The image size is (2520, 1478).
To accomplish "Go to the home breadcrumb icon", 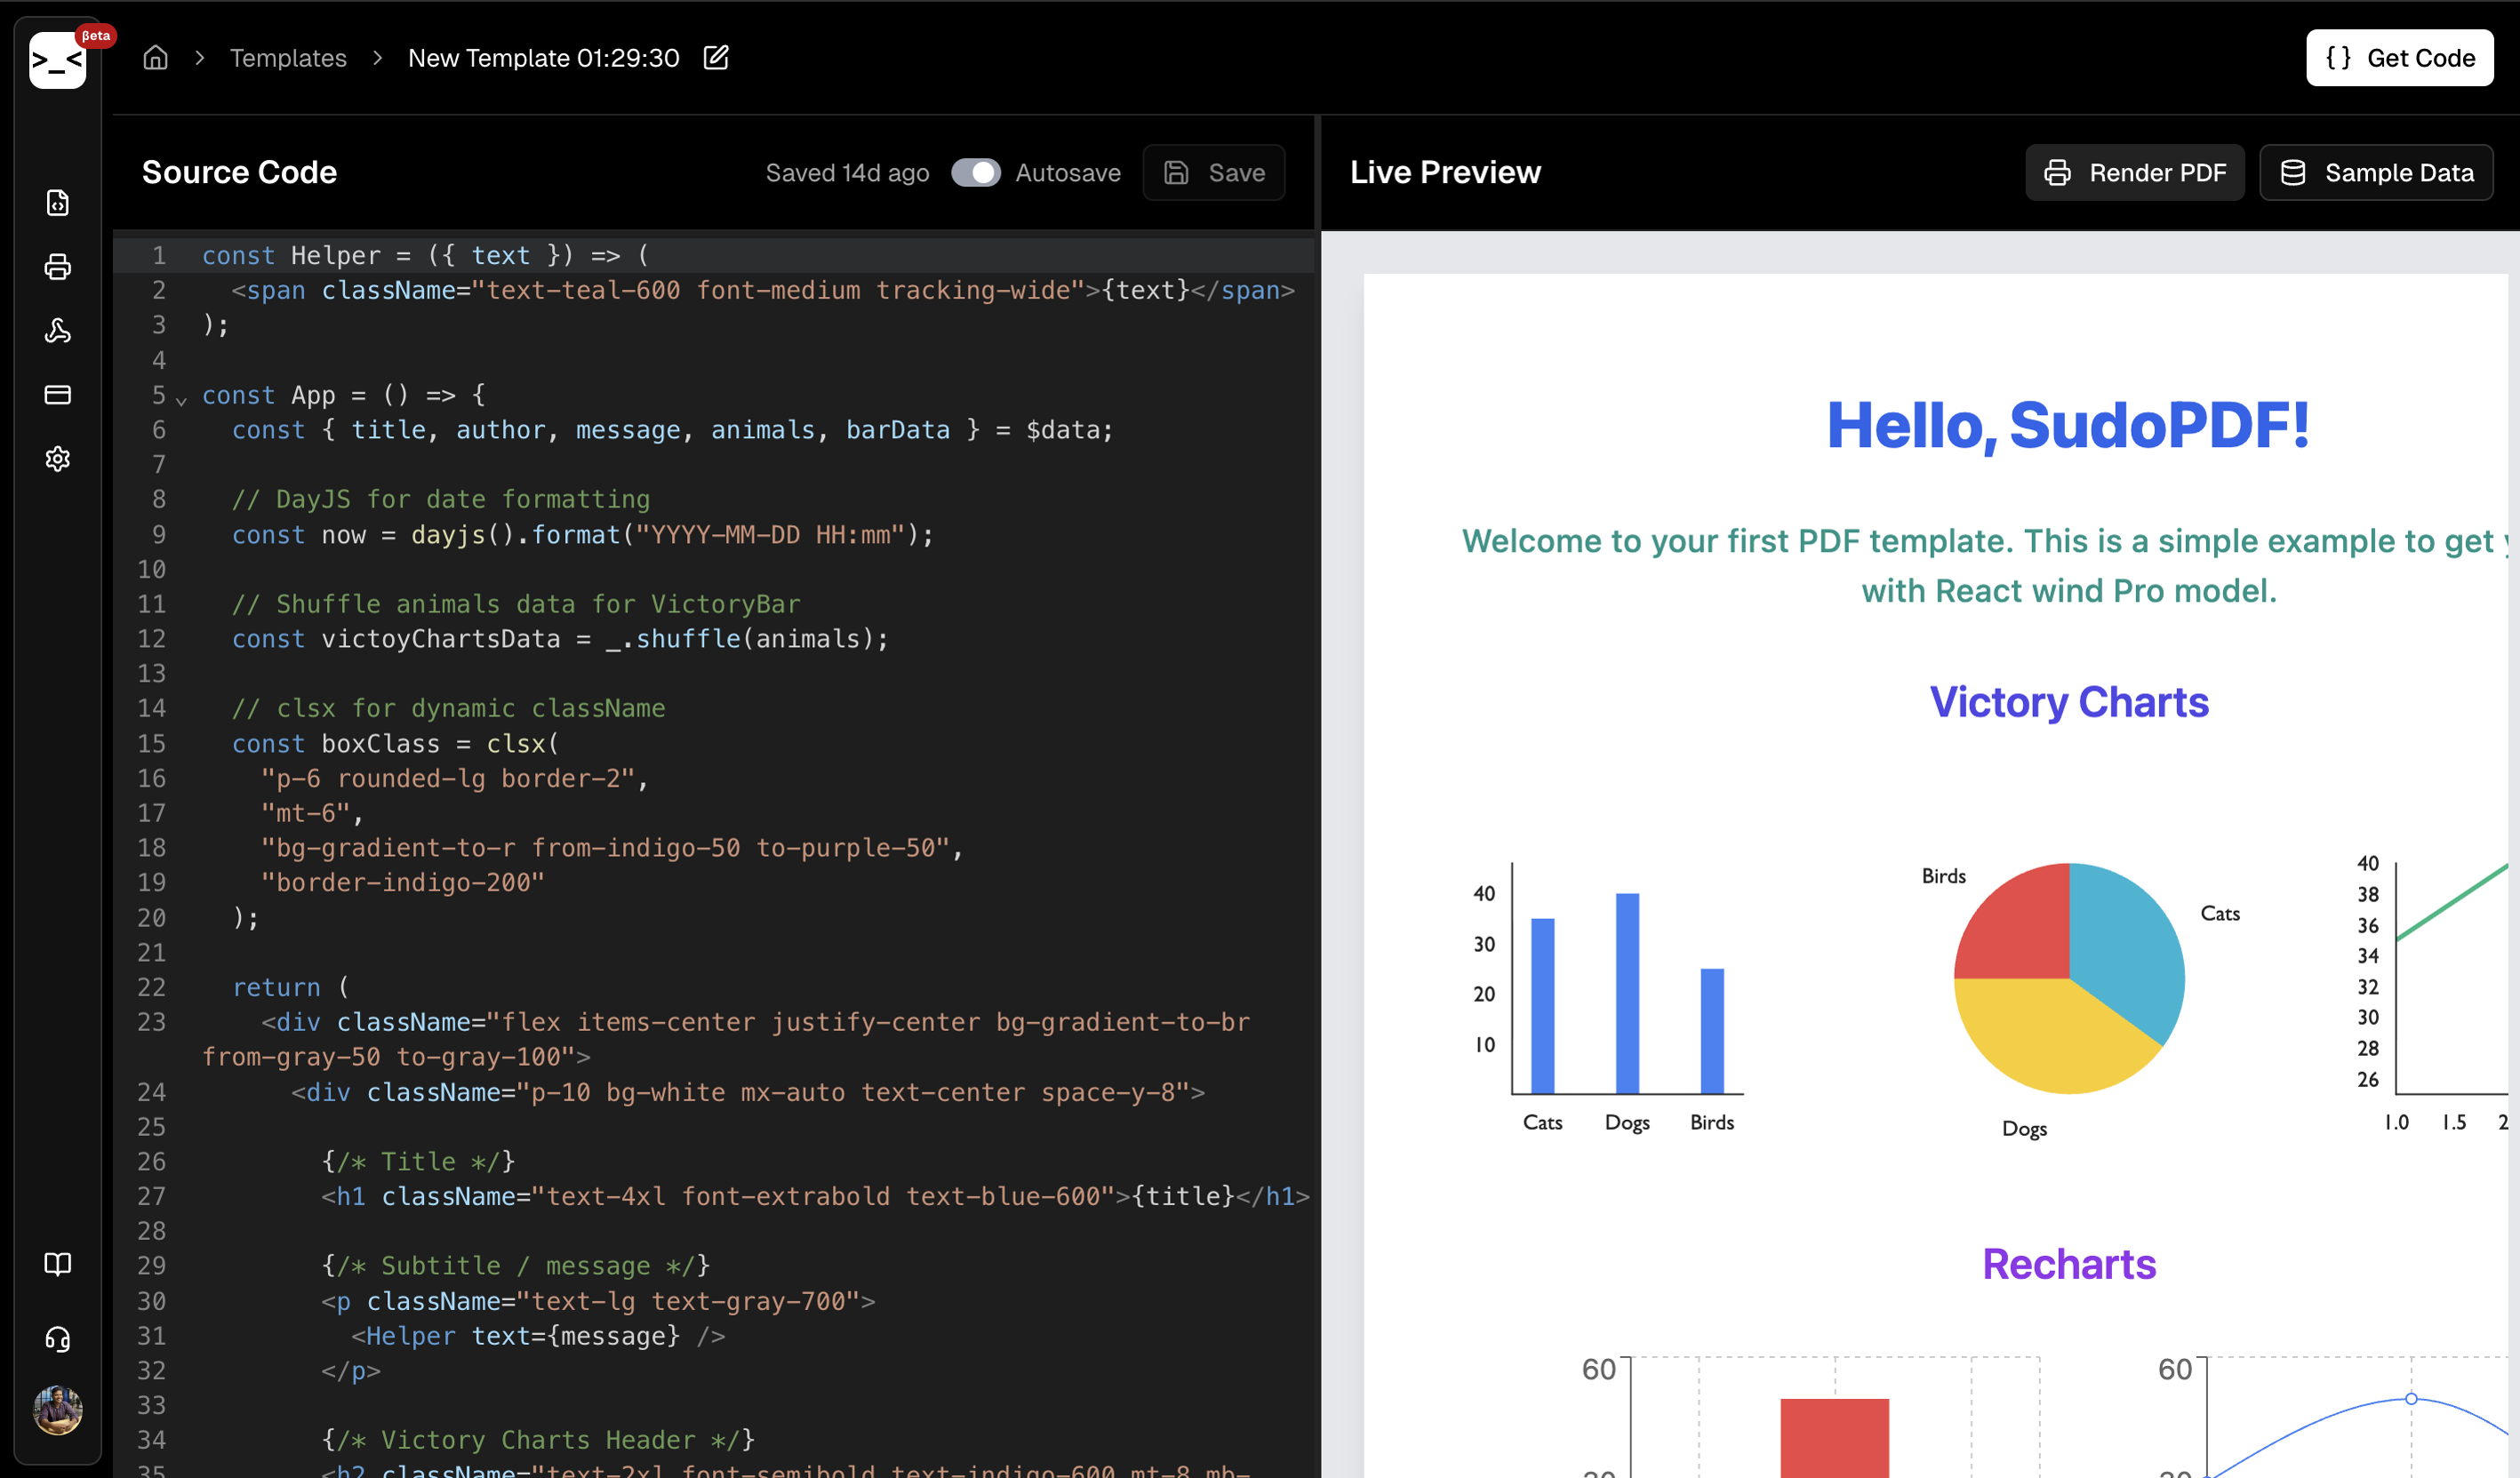I will tap(155, 58).
